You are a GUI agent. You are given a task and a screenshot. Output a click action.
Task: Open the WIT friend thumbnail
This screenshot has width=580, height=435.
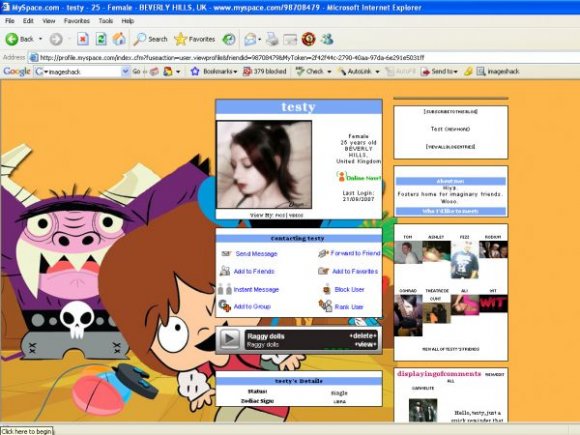[x=493, y=304]
